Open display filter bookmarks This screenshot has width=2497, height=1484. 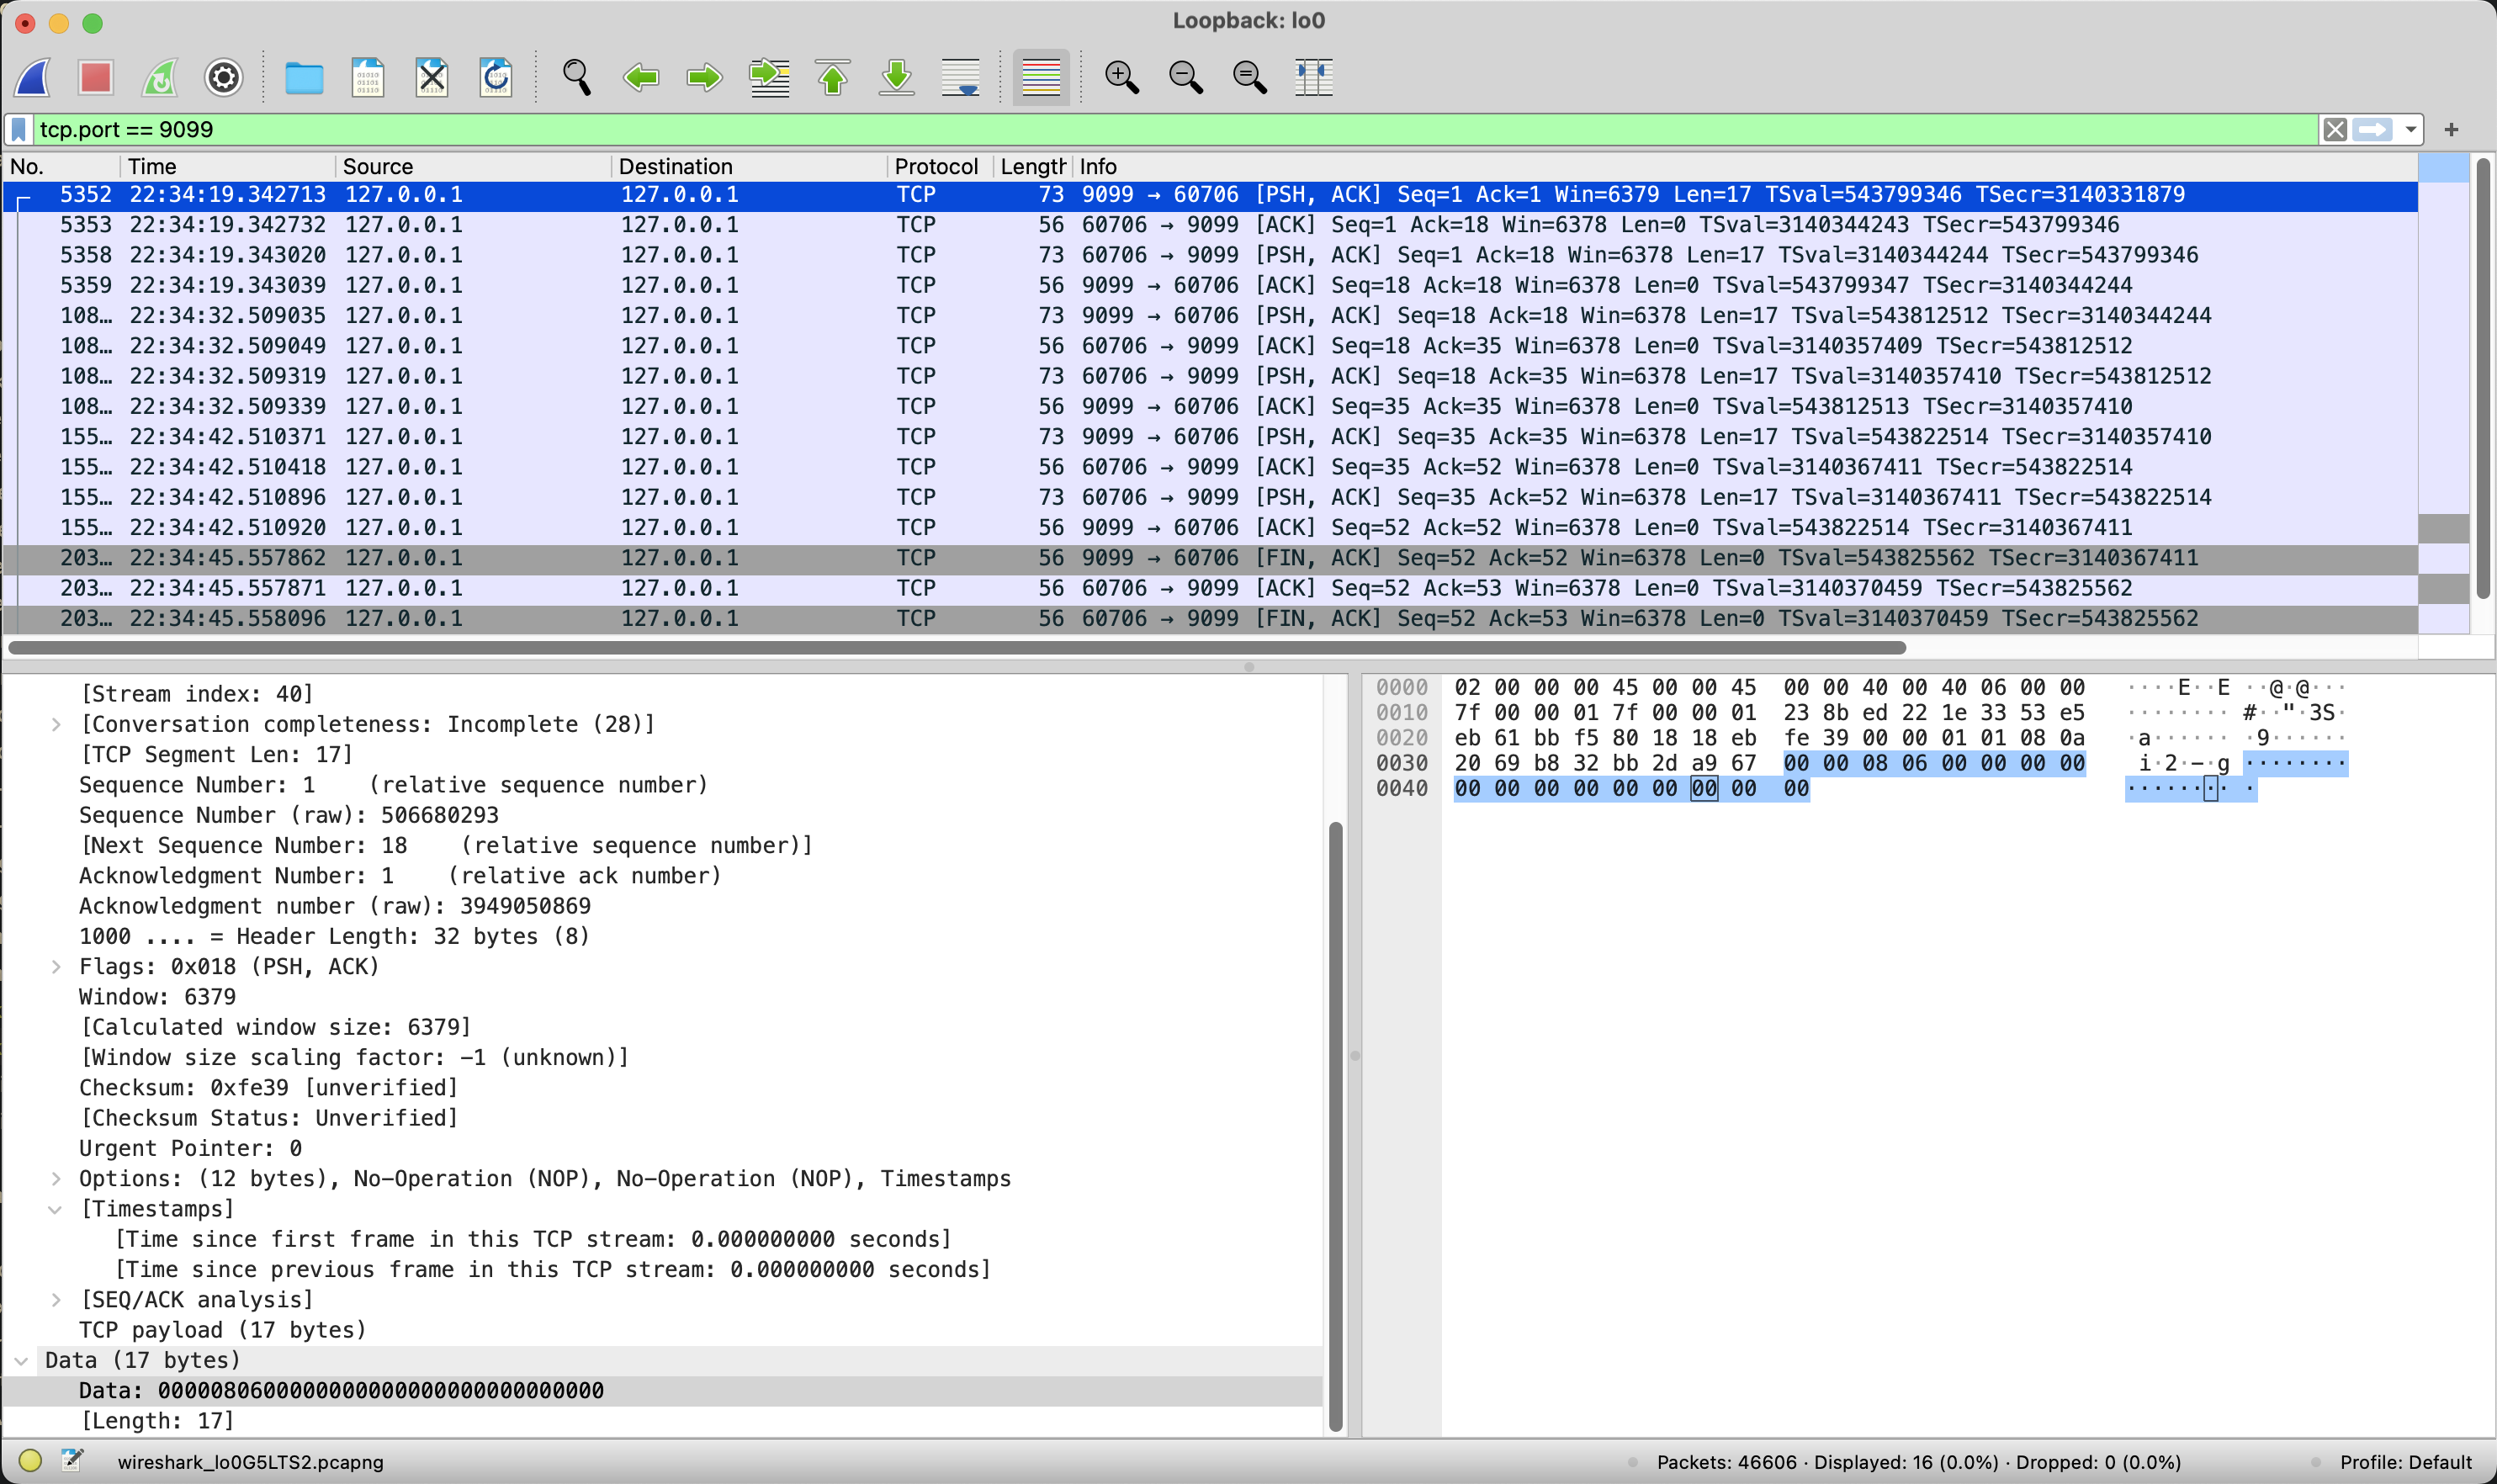pos(19,129)
